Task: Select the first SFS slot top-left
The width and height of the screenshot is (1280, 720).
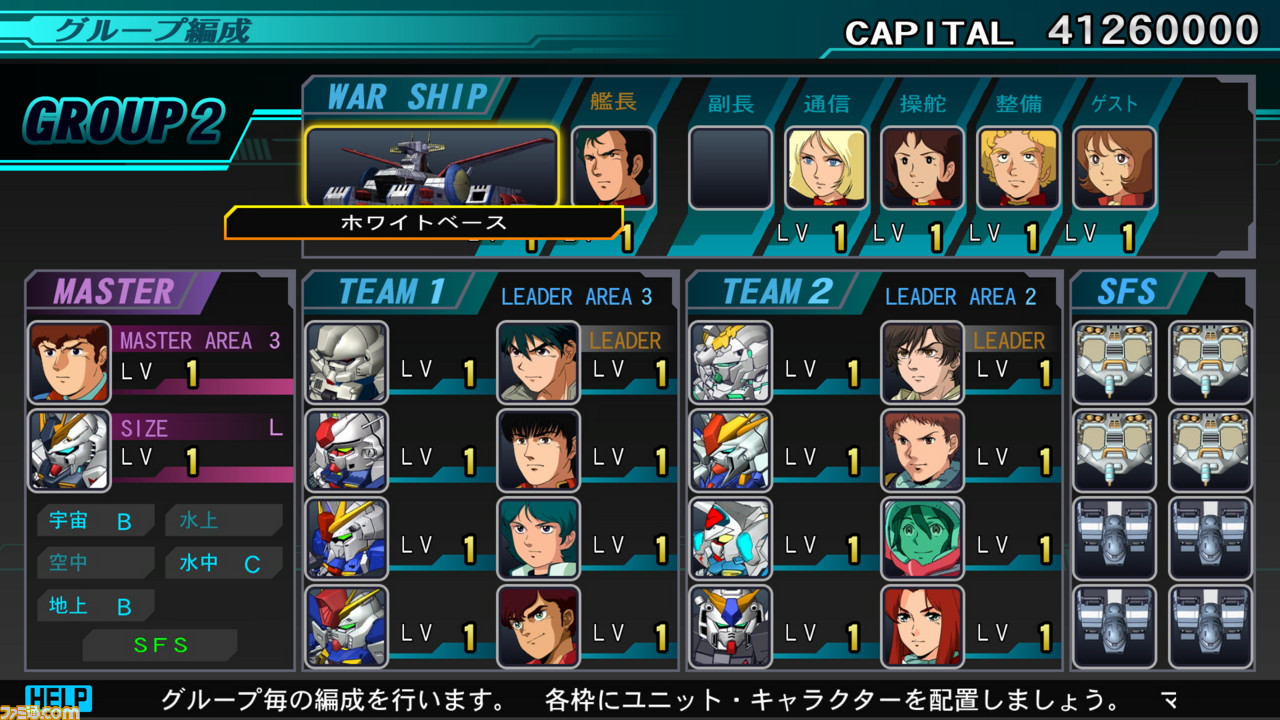Action: (x=1114, y=362)
